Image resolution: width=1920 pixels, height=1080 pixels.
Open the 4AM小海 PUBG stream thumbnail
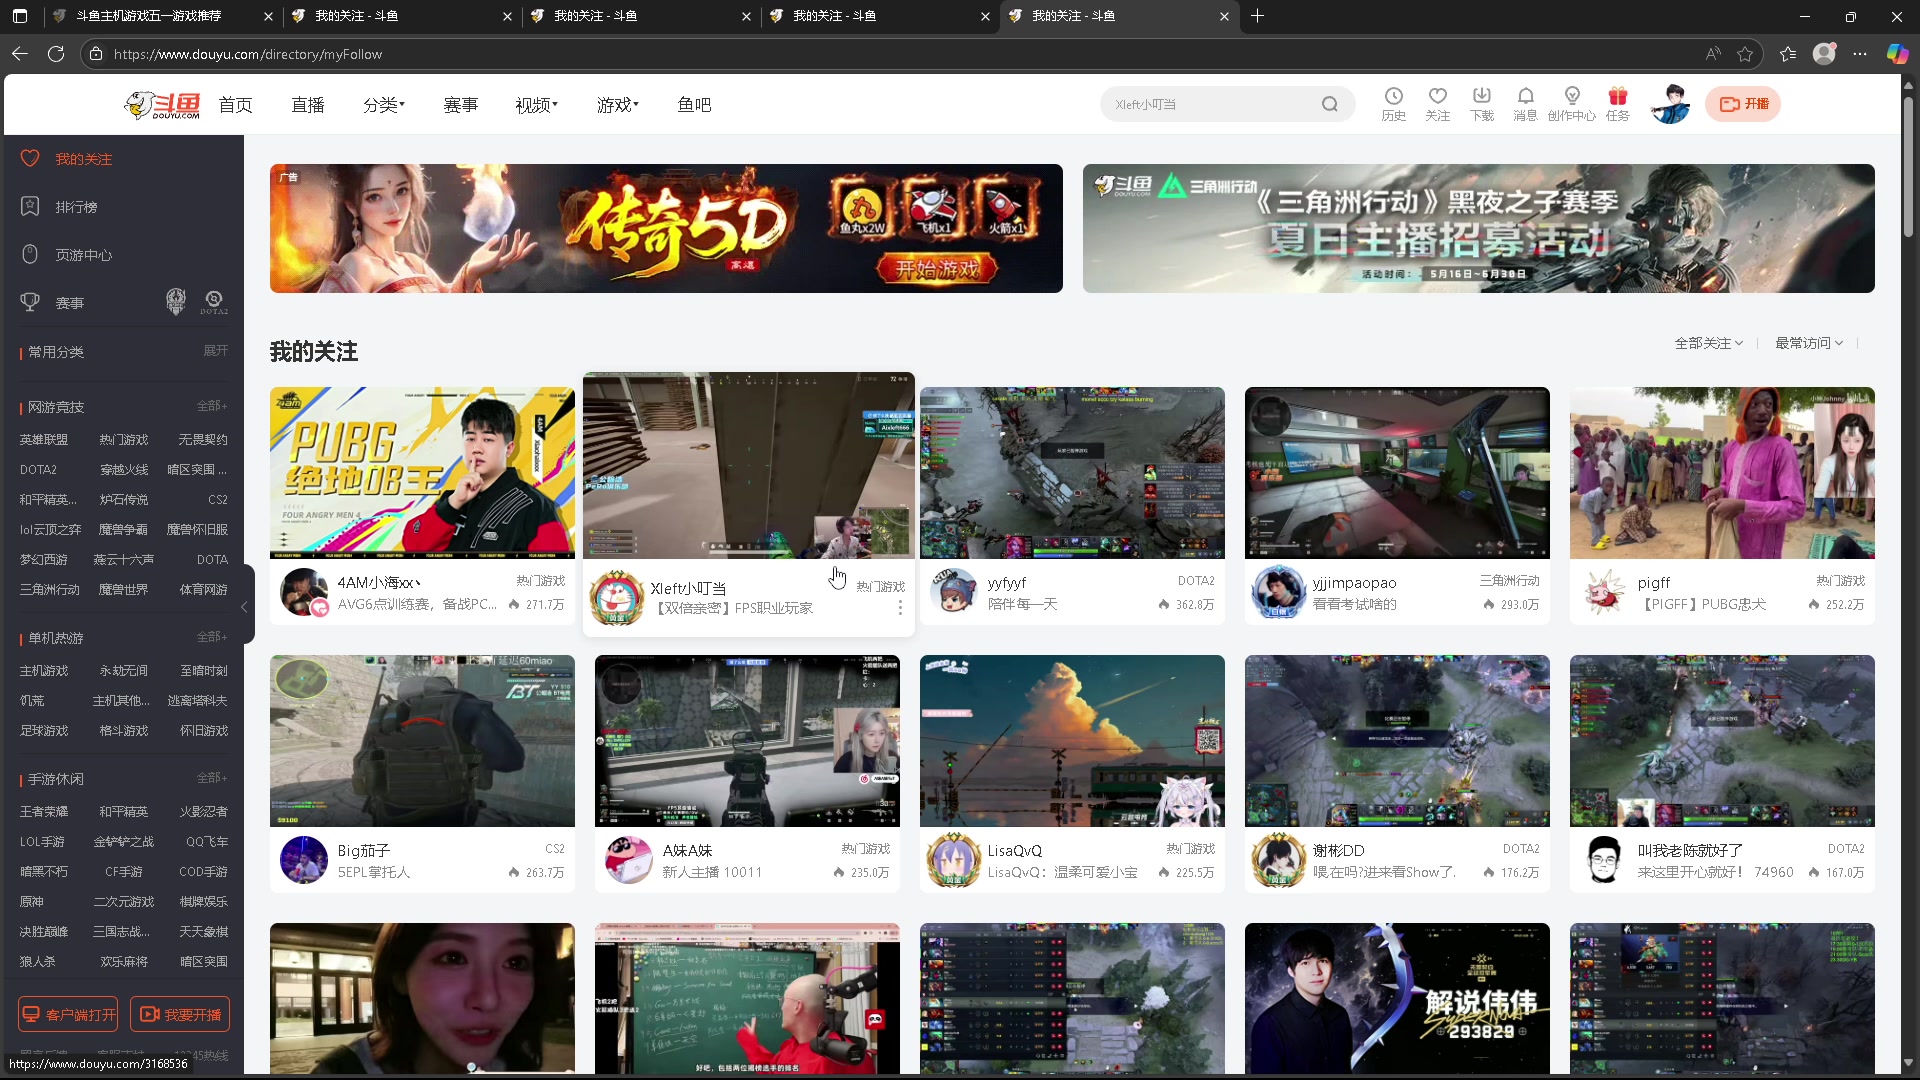(x=422, y=472)
